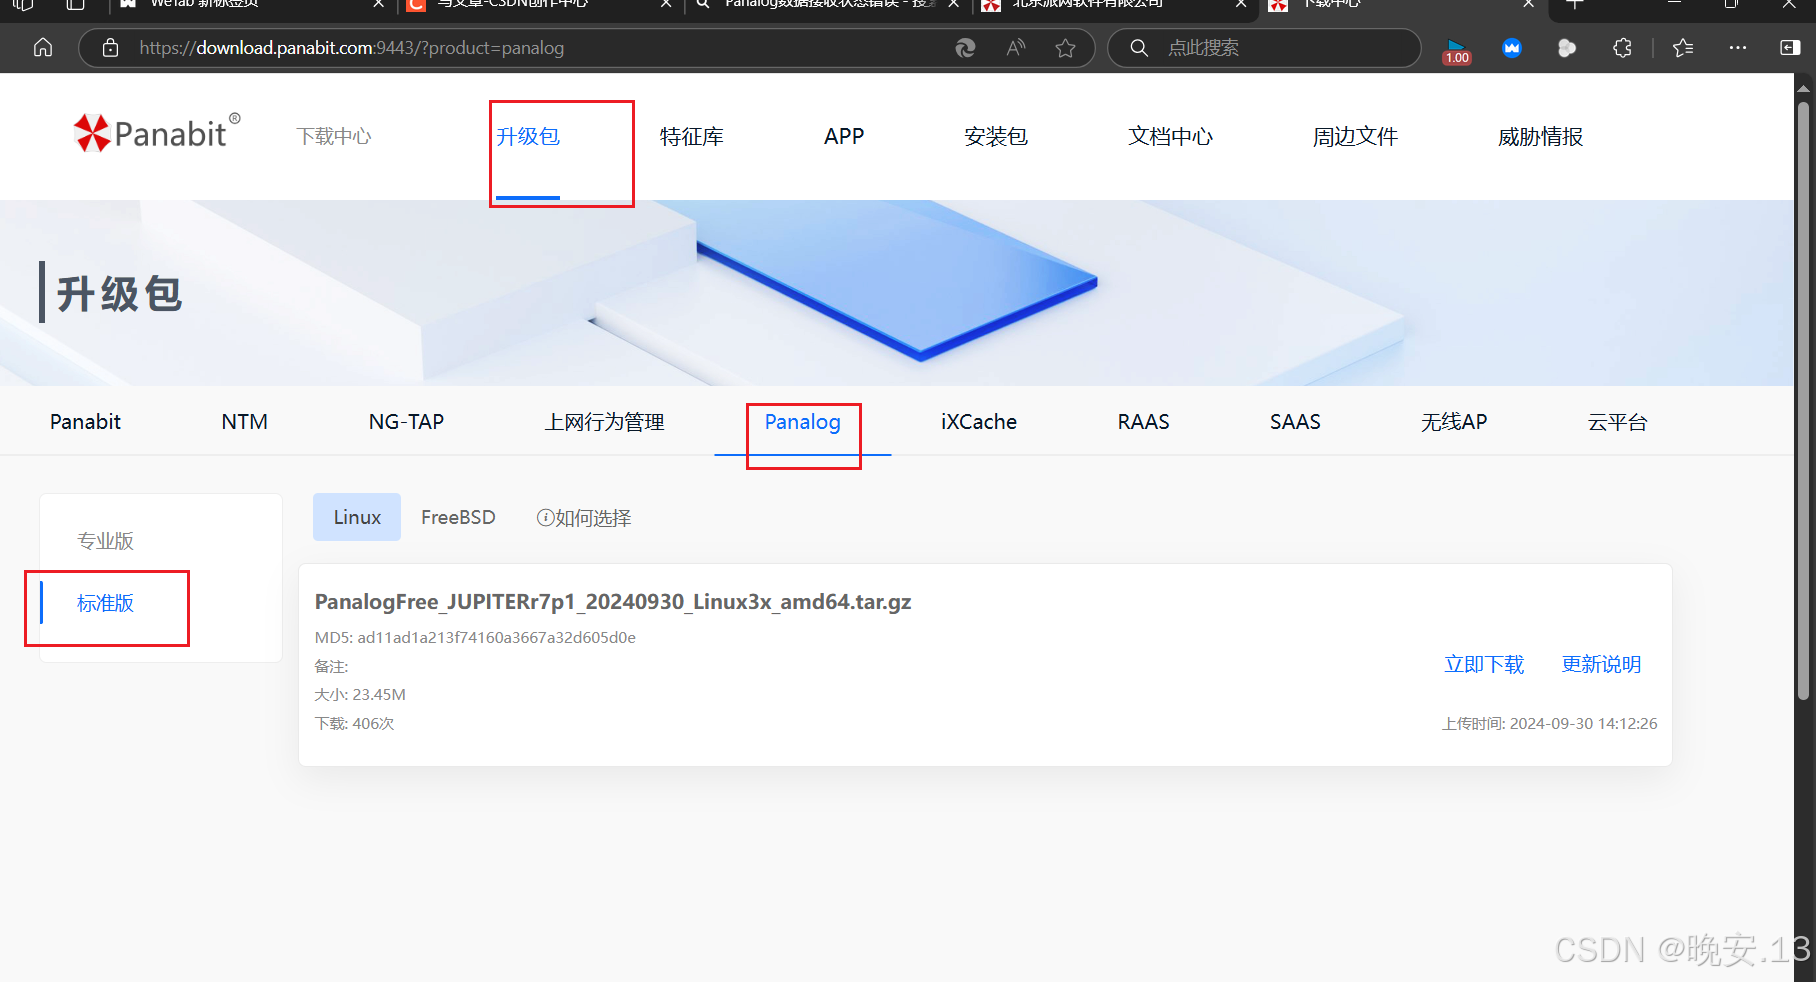1816x982 pixels.
Task: Open extension icon with 1.00 badge
Action: pyautogui.click(x=1457, y=50)
